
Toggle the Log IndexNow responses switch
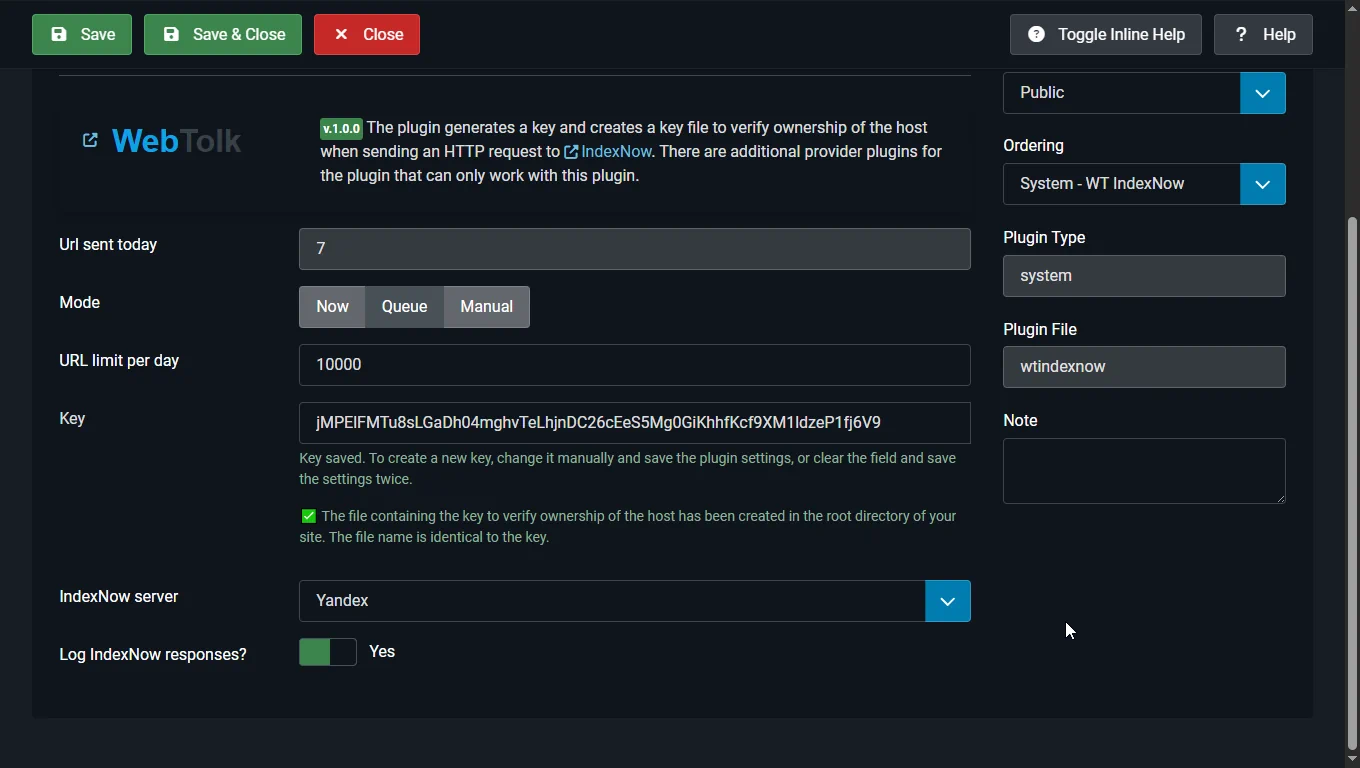(x=328, y=652)
